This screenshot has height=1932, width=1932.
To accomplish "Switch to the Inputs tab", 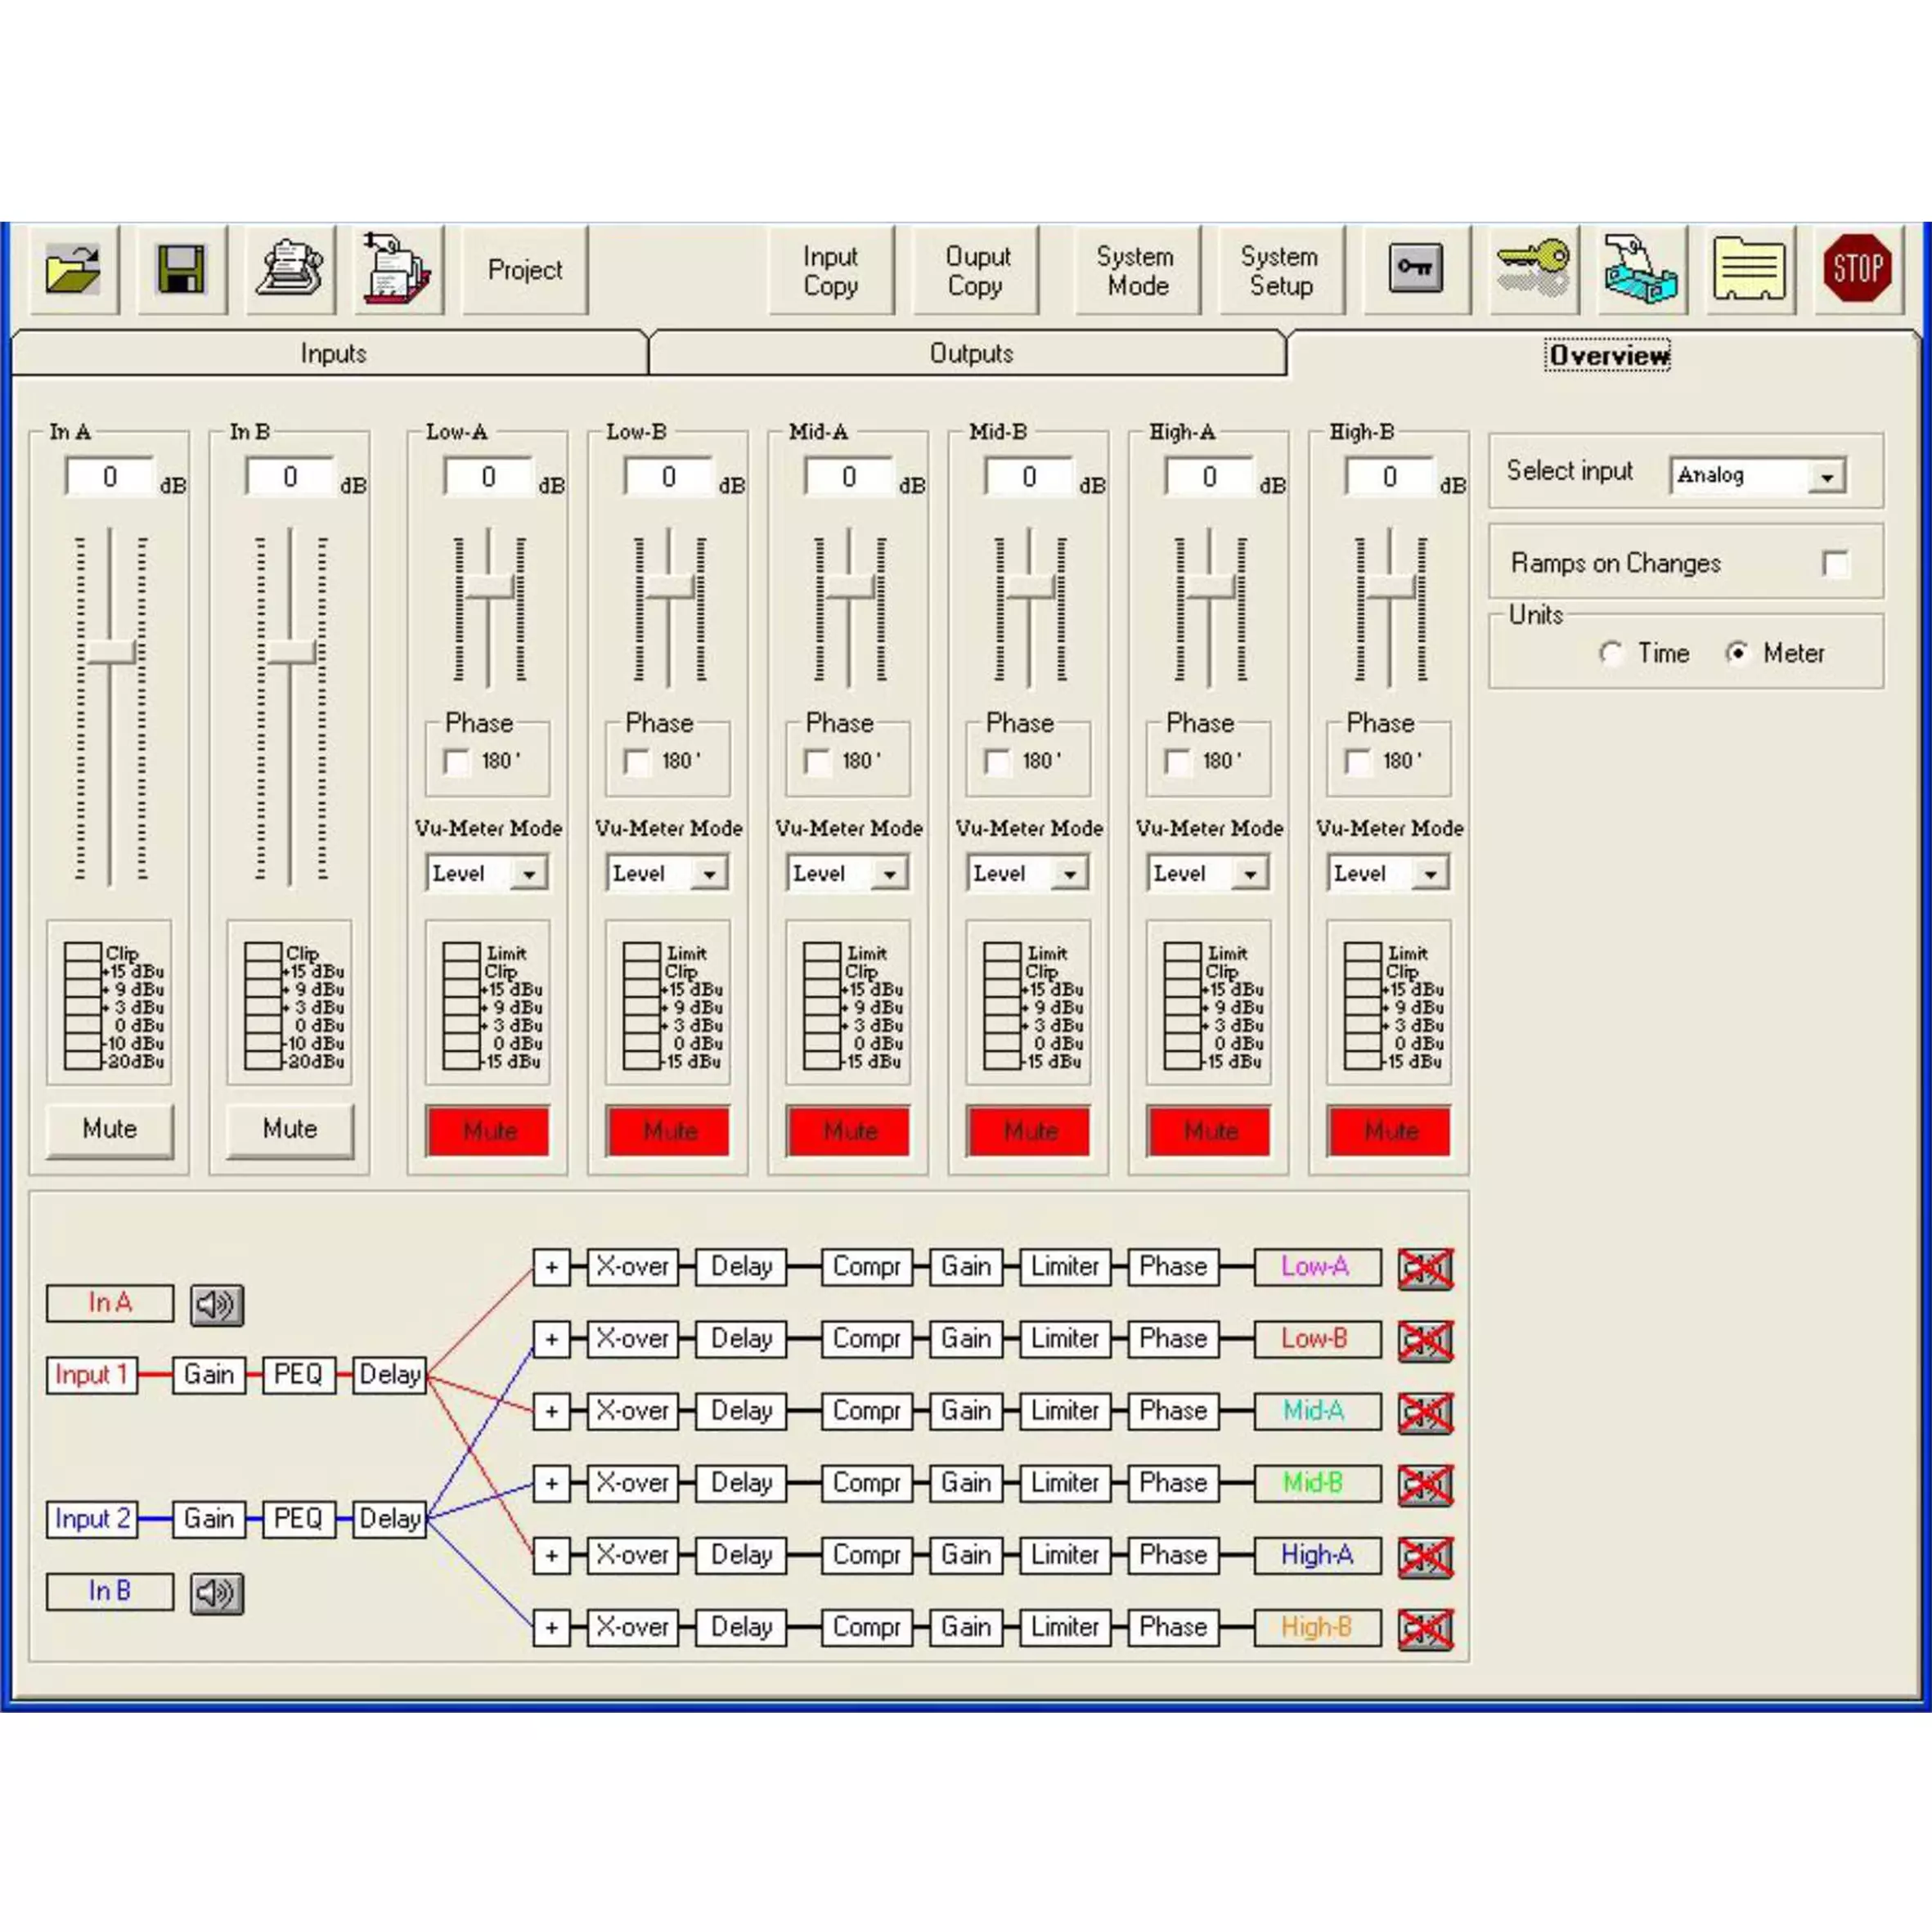I will coord(333,354).
